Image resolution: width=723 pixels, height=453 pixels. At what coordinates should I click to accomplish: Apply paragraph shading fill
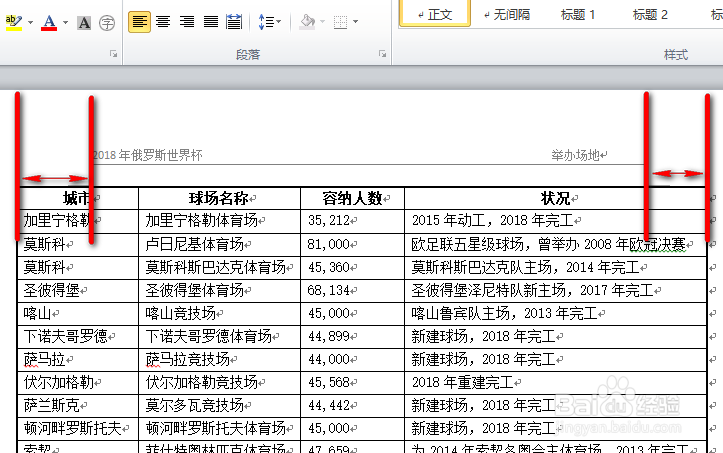(x=307, y=22)
